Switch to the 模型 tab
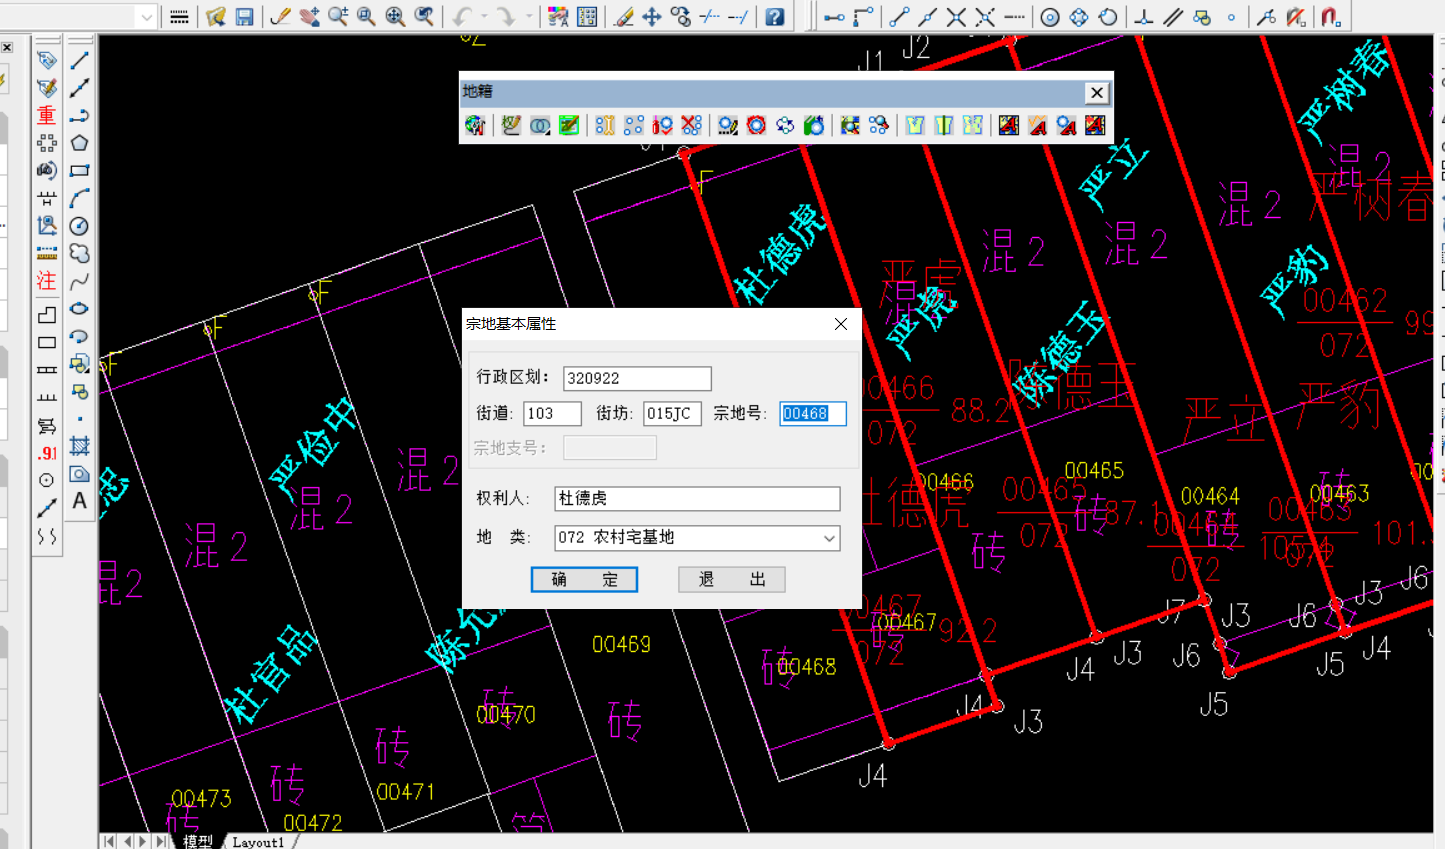 pos(197,841)
